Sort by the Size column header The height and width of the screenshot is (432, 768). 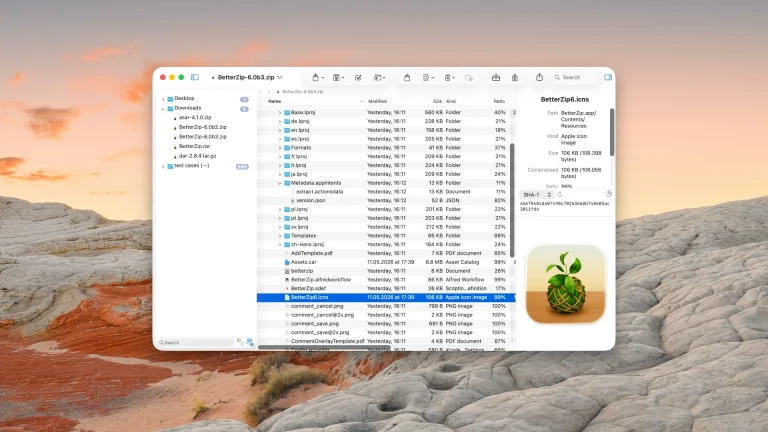click(431, 101)
